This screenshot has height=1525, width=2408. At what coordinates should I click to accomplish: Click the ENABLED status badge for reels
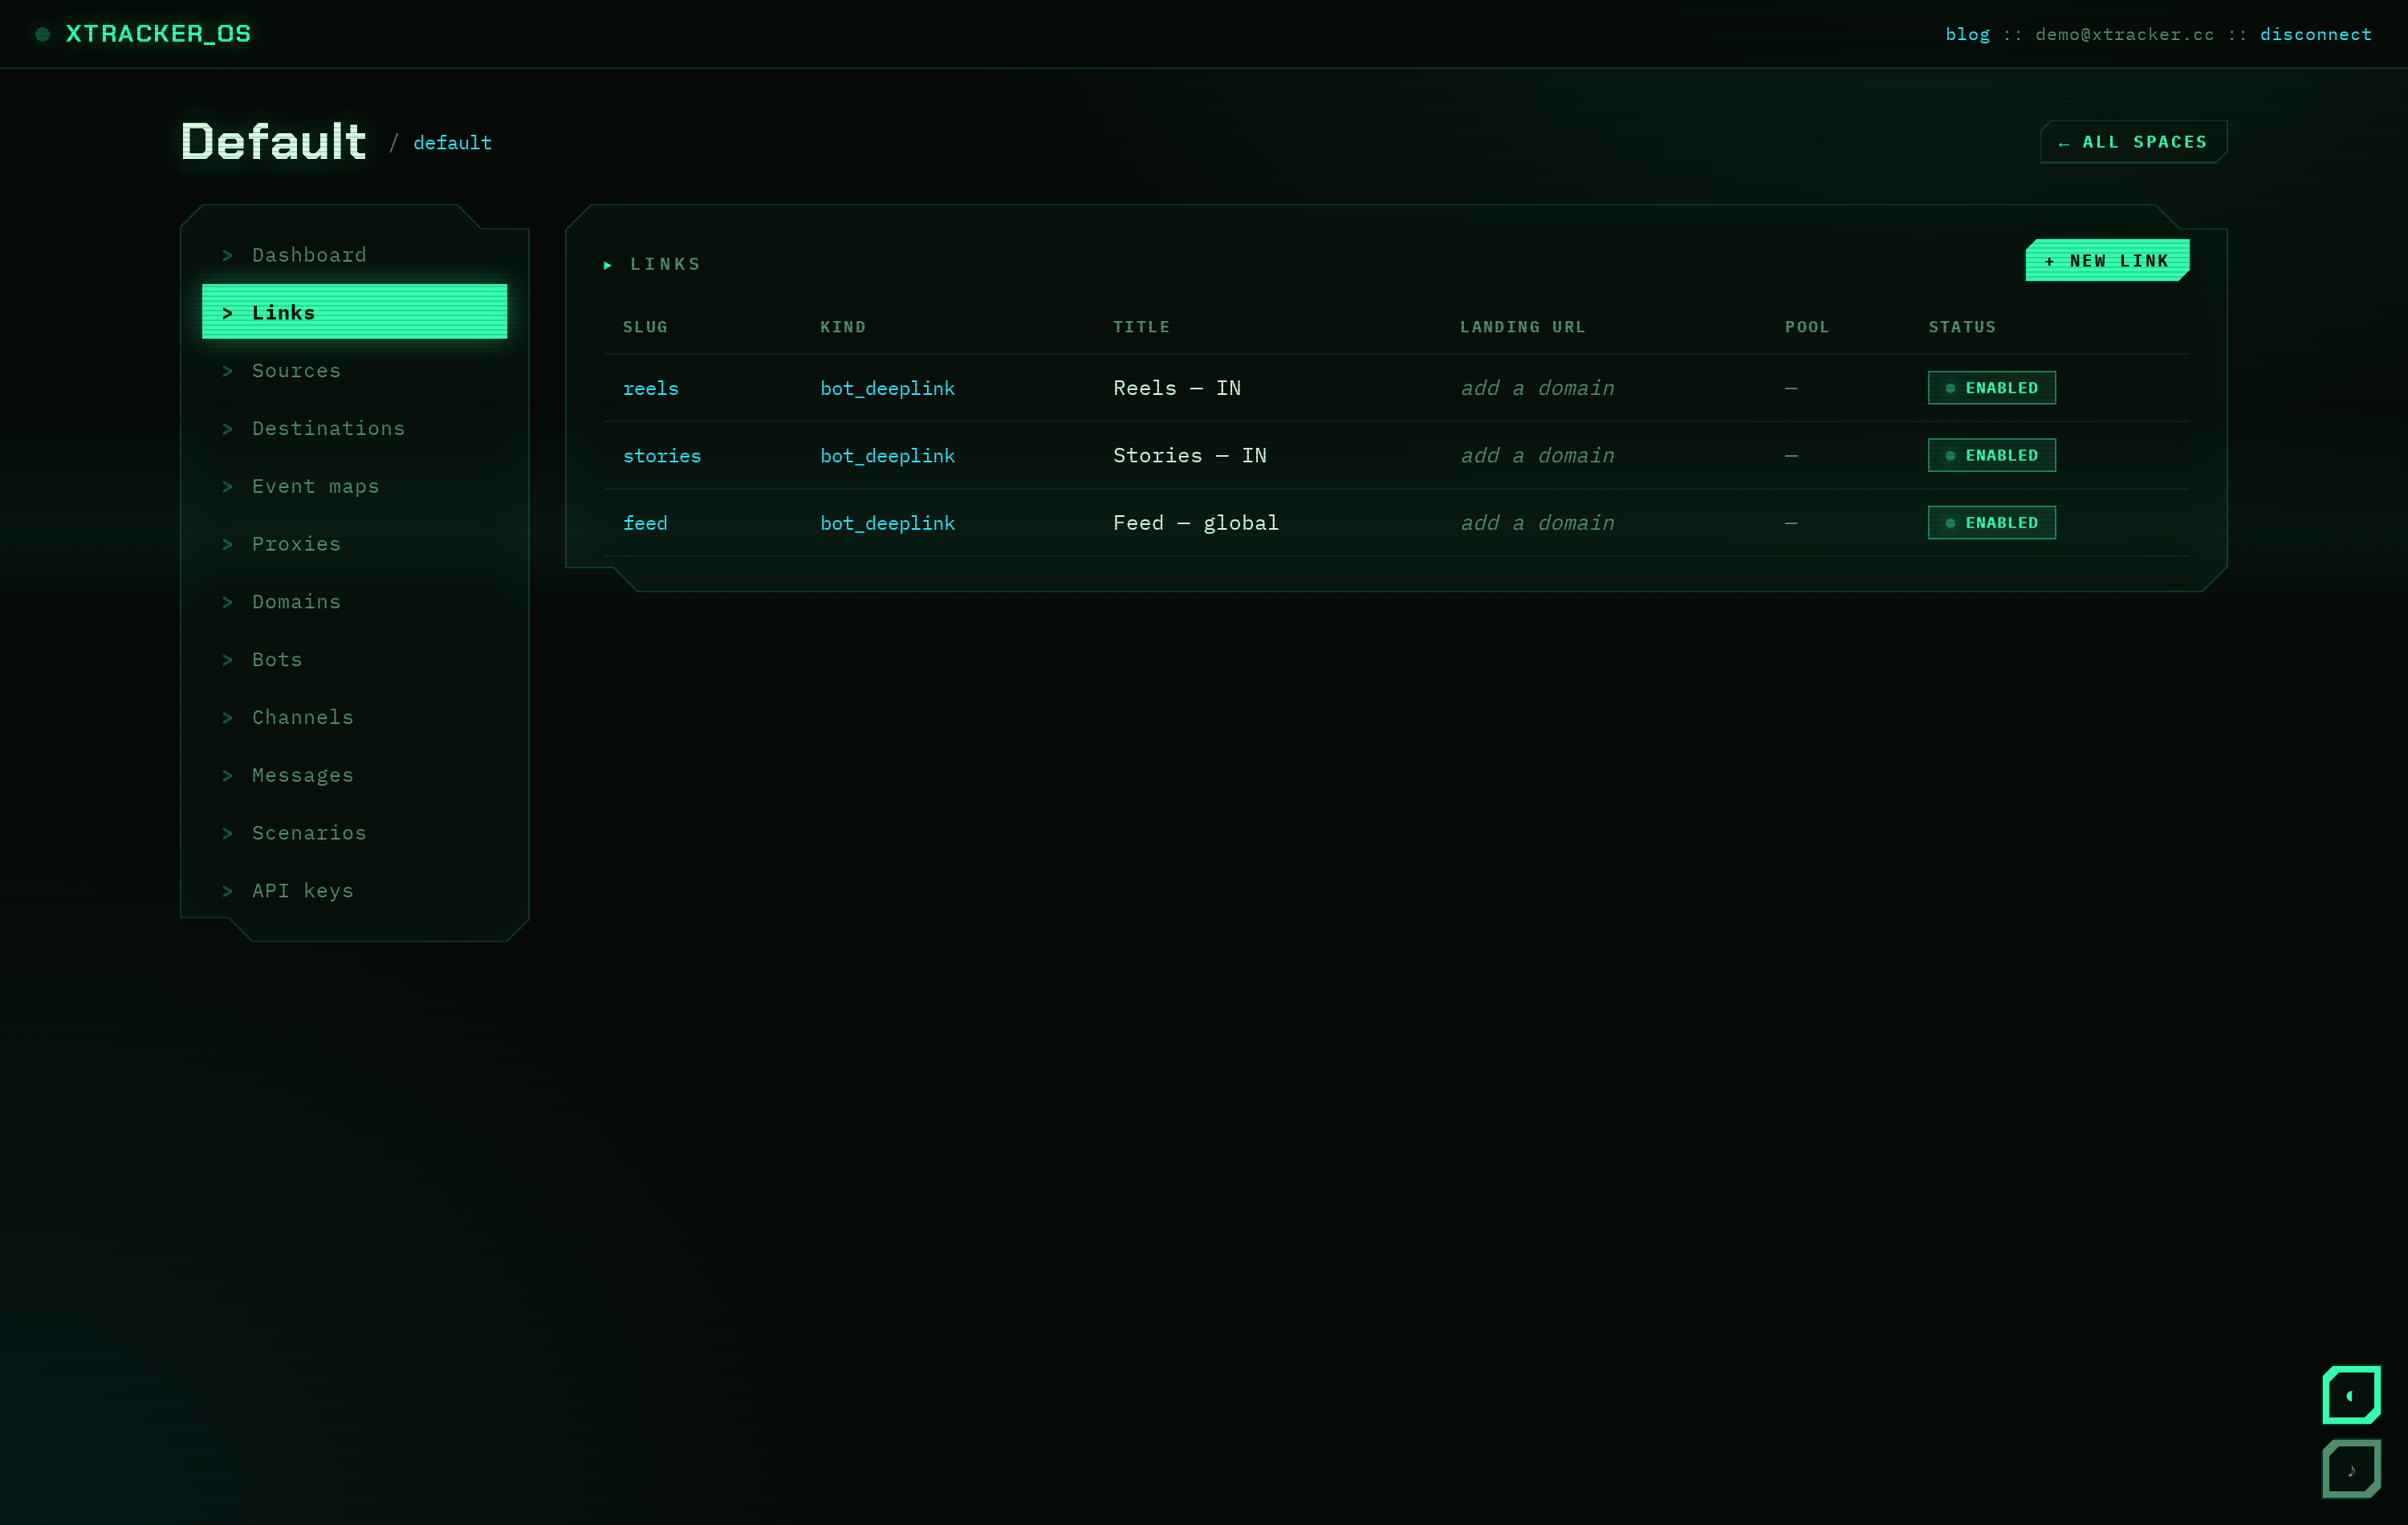pos(1991,388)
